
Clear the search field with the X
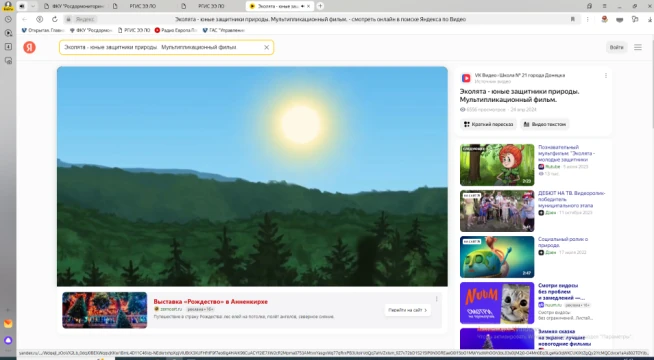click(267, 47)
